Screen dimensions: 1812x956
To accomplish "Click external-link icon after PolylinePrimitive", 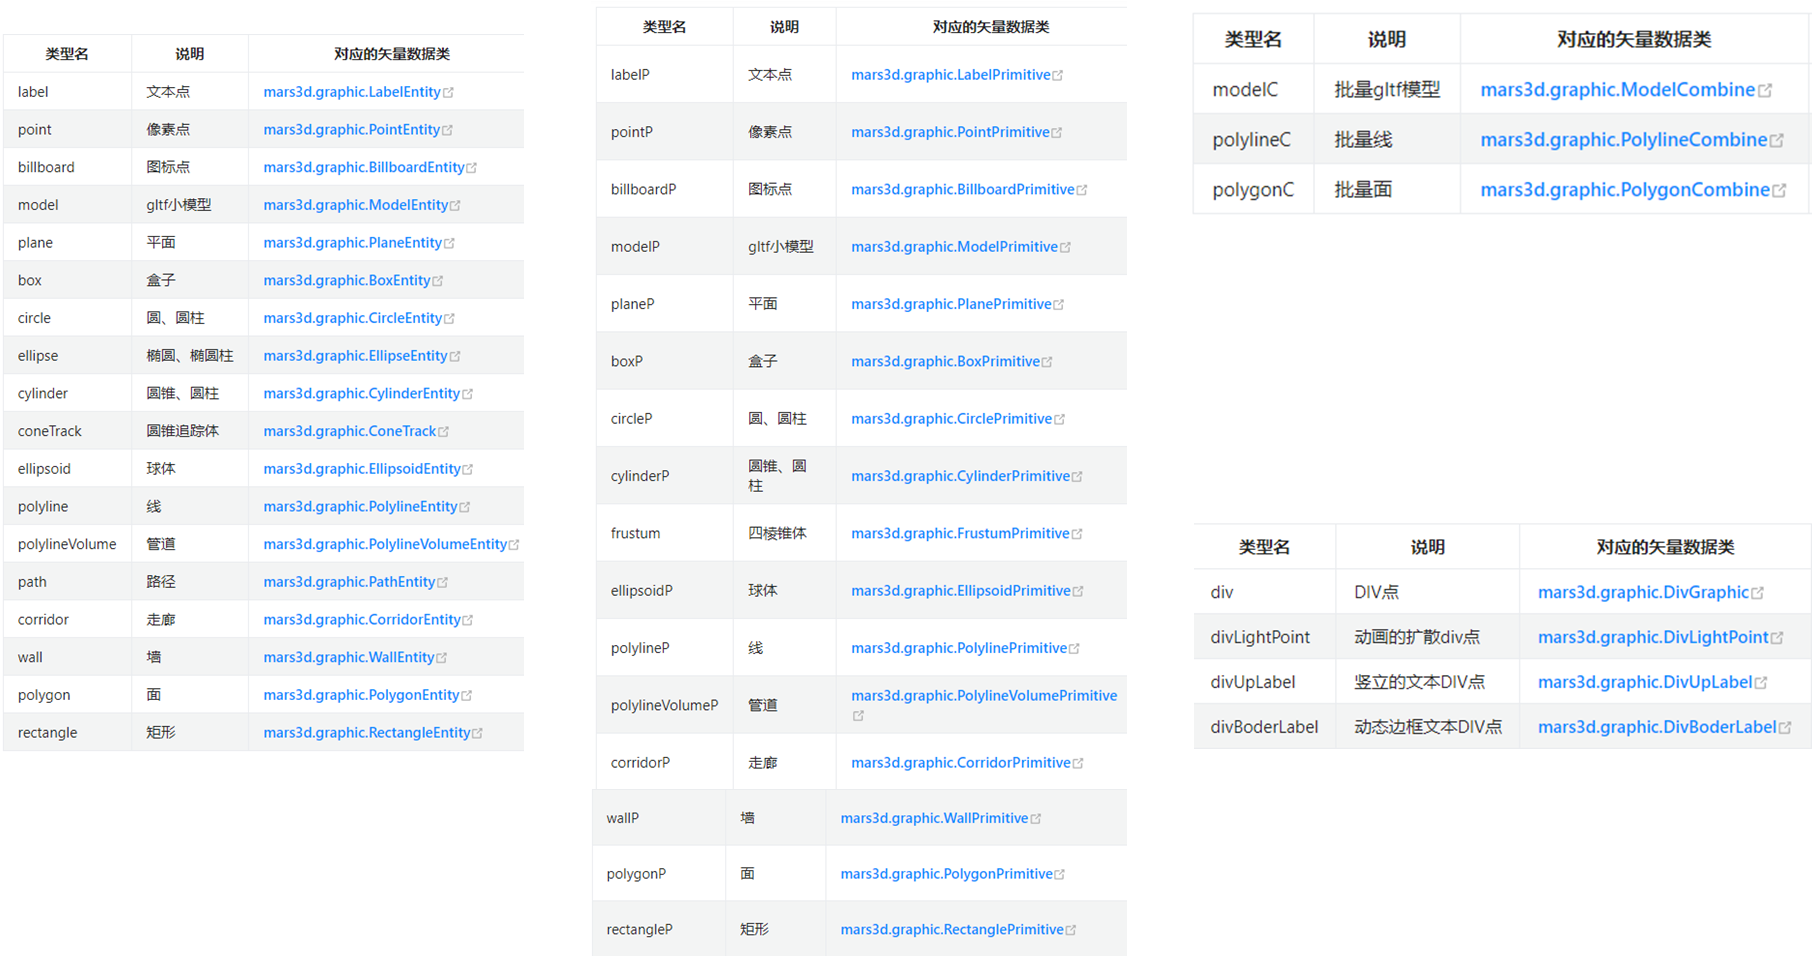I will coord(1074,649).
